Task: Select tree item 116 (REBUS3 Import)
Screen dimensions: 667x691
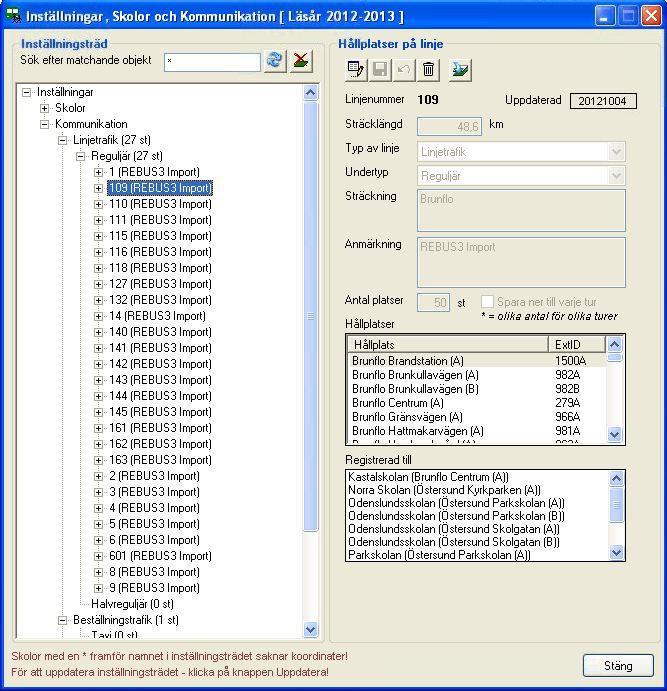Action: click(160, 252)
